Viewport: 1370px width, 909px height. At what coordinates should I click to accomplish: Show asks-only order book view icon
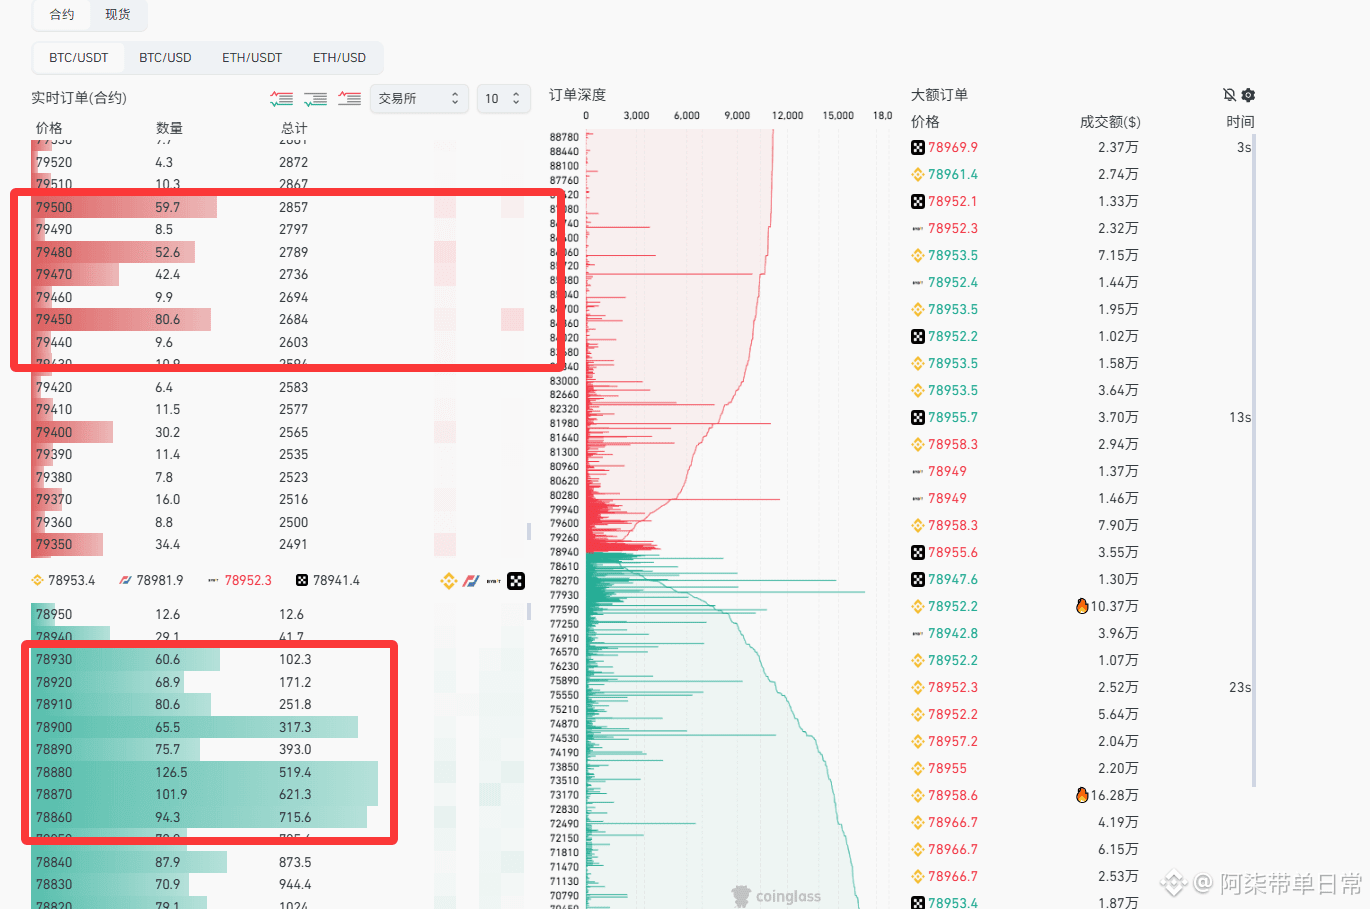point(349,98)
